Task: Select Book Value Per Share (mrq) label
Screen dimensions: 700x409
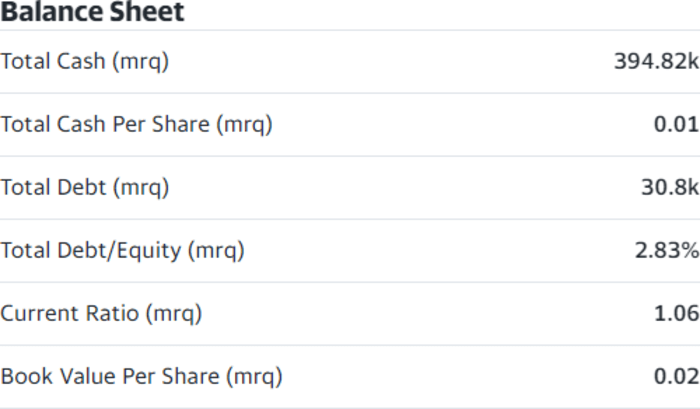Action: pos(142,376)
